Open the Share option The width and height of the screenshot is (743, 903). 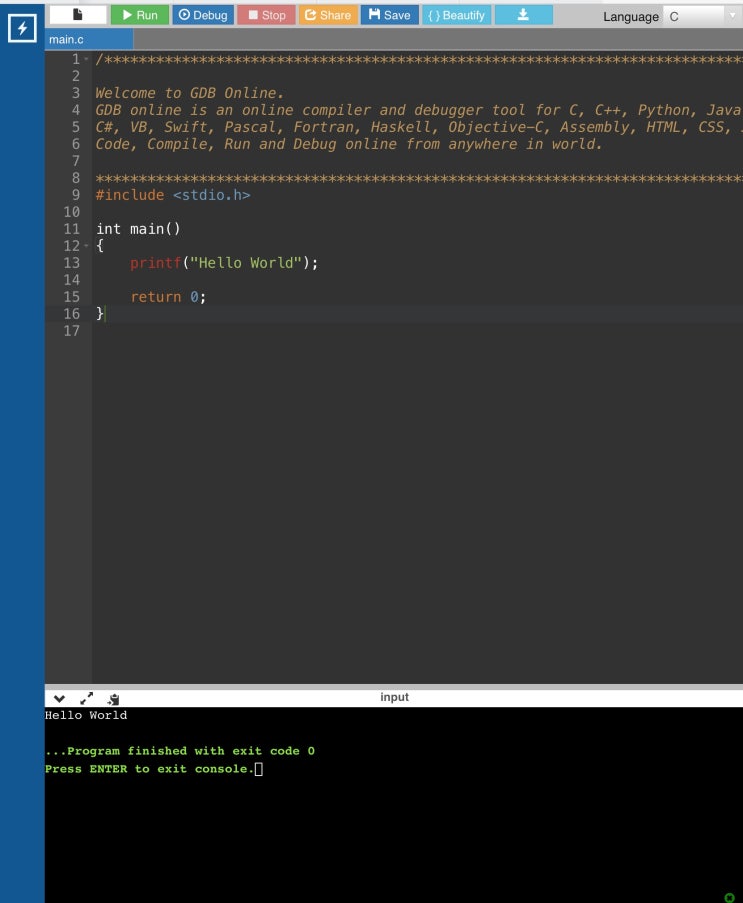[327, 15]
